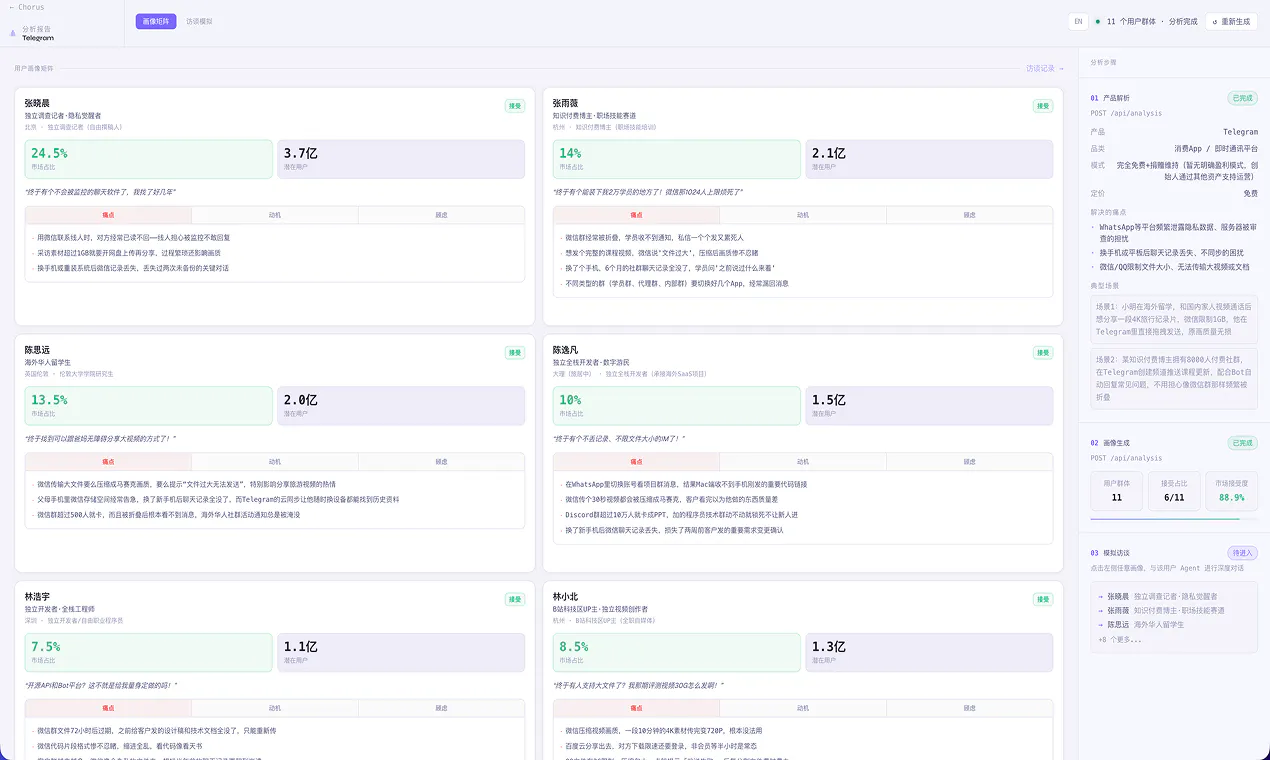Click 接受 badge on 陈逸凡 card
Screen dimensions: 1270x760
pyautogui.click(x=1043, y=353)
